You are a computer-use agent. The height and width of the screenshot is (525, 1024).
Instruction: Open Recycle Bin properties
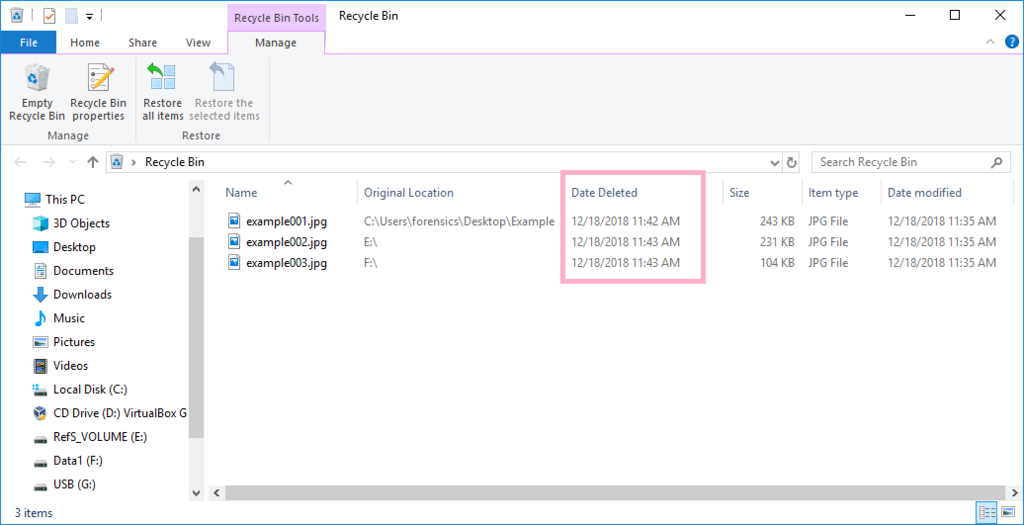point(98,92)
